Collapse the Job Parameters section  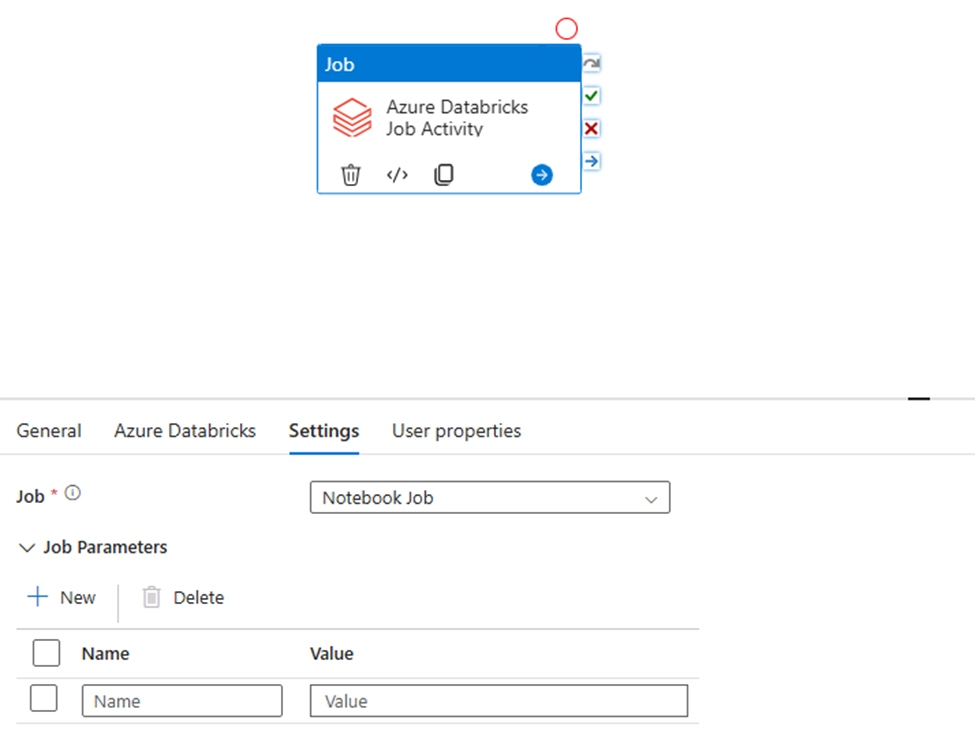click(27, 548)
